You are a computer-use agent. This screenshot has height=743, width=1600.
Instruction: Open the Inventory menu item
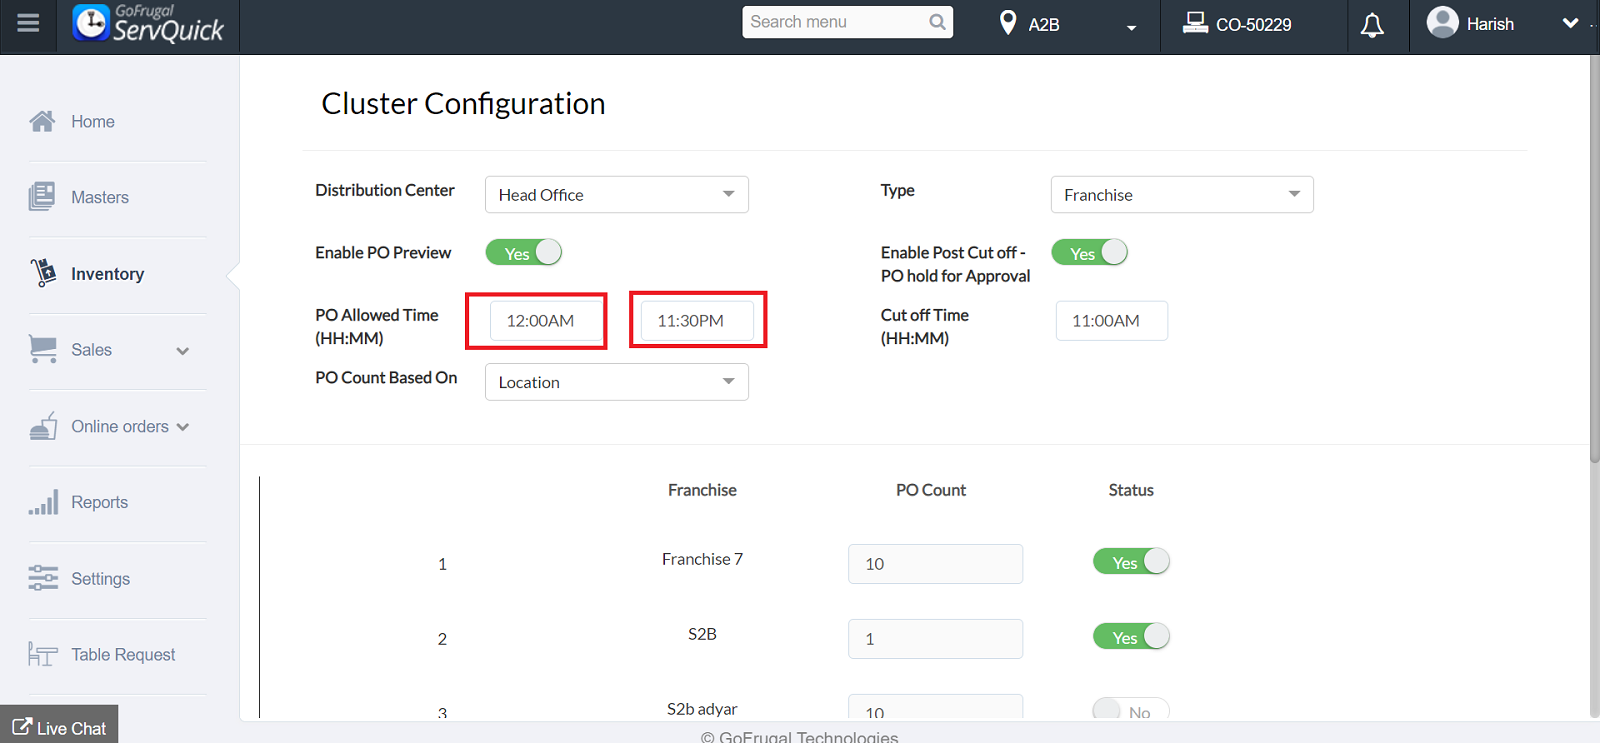(107, 274)
